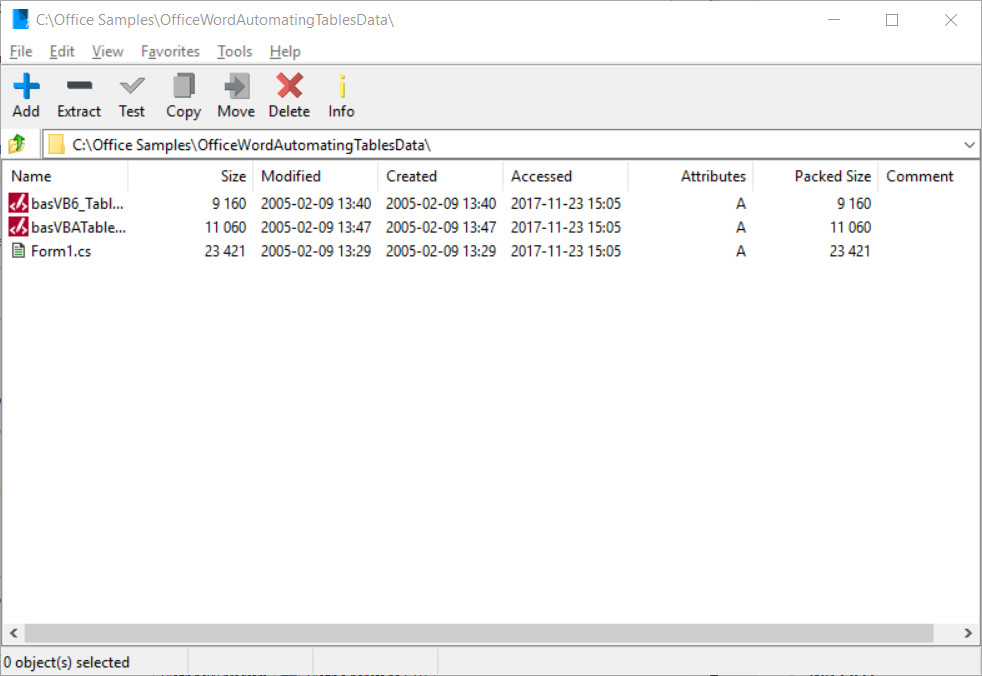Click the Move arrow icon

pos(236,86)
